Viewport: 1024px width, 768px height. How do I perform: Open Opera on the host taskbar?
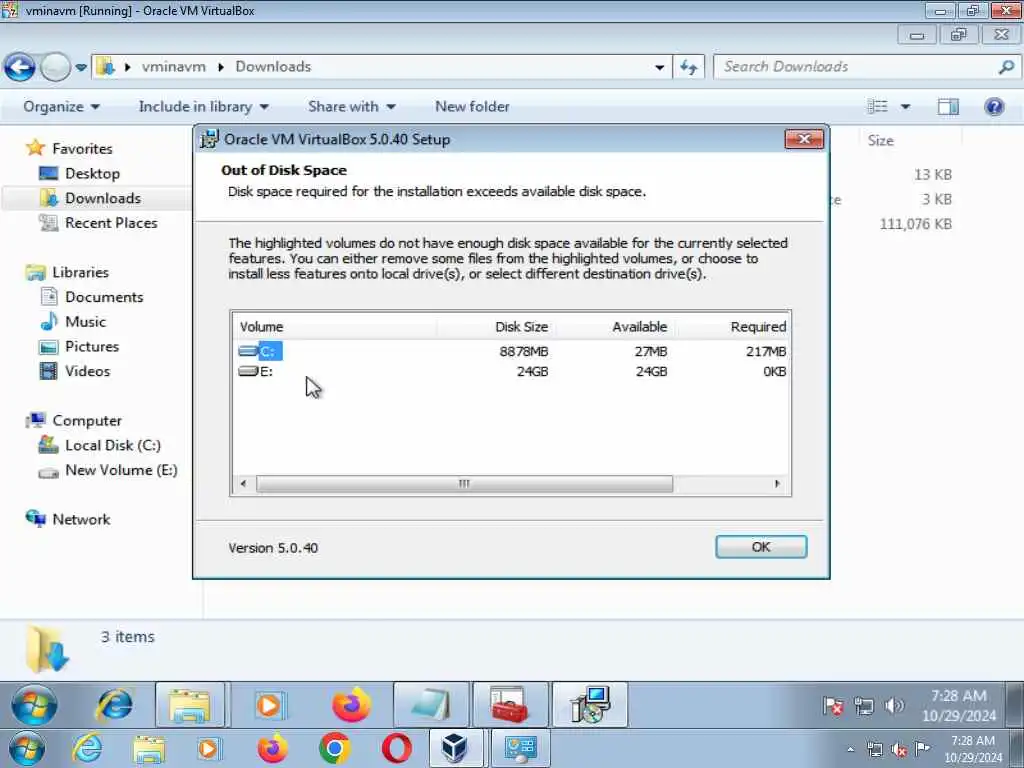[x=396, y=748]
